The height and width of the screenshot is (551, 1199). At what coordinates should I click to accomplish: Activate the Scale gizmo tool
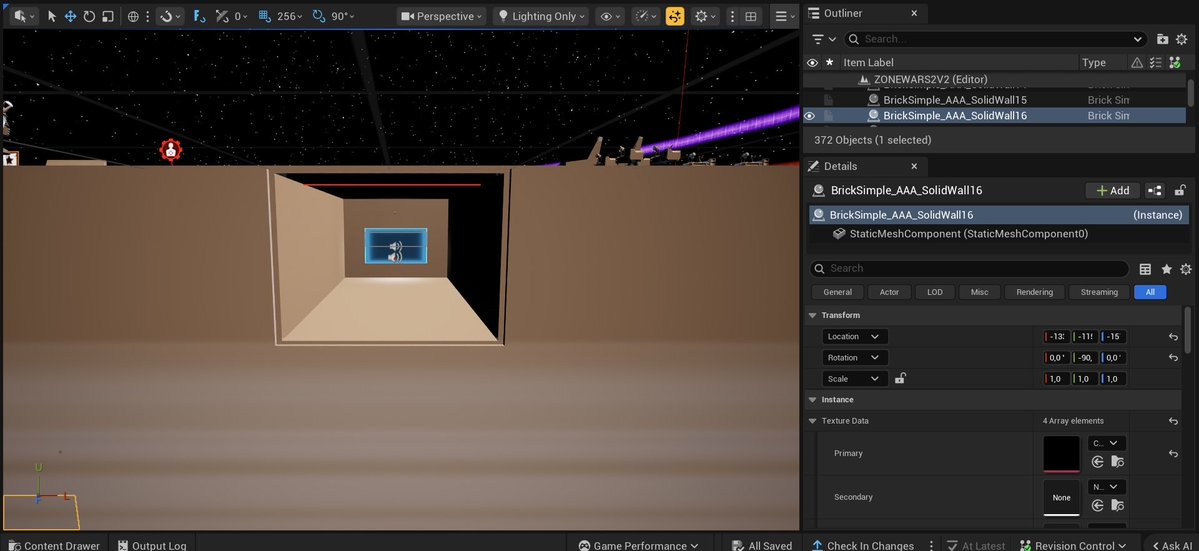coord(107,16)
